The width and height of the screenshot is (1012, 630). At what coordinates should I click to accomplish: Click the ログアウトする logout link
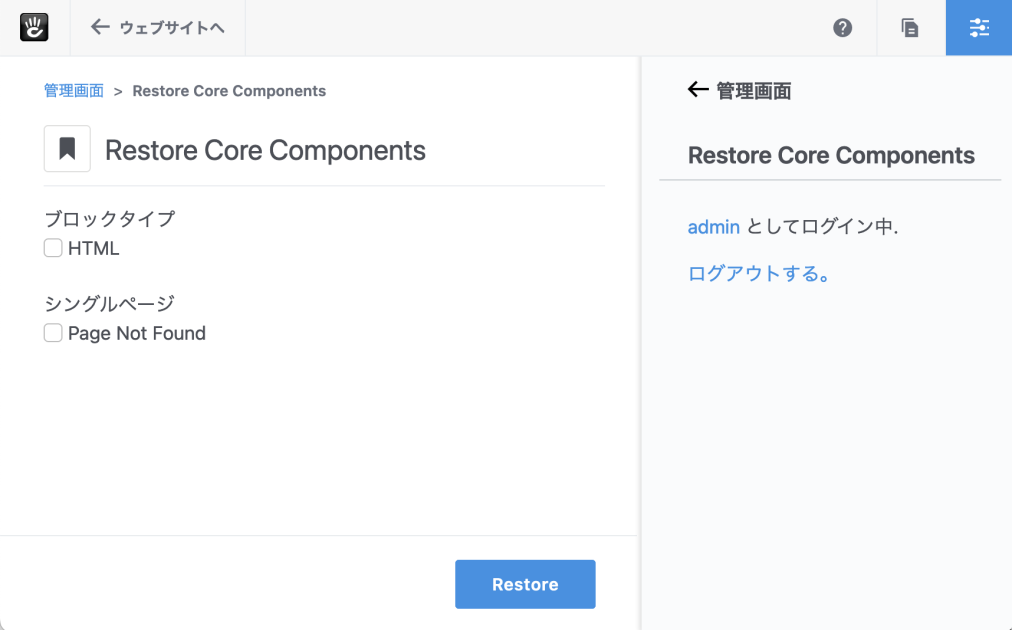coord(759,273)
